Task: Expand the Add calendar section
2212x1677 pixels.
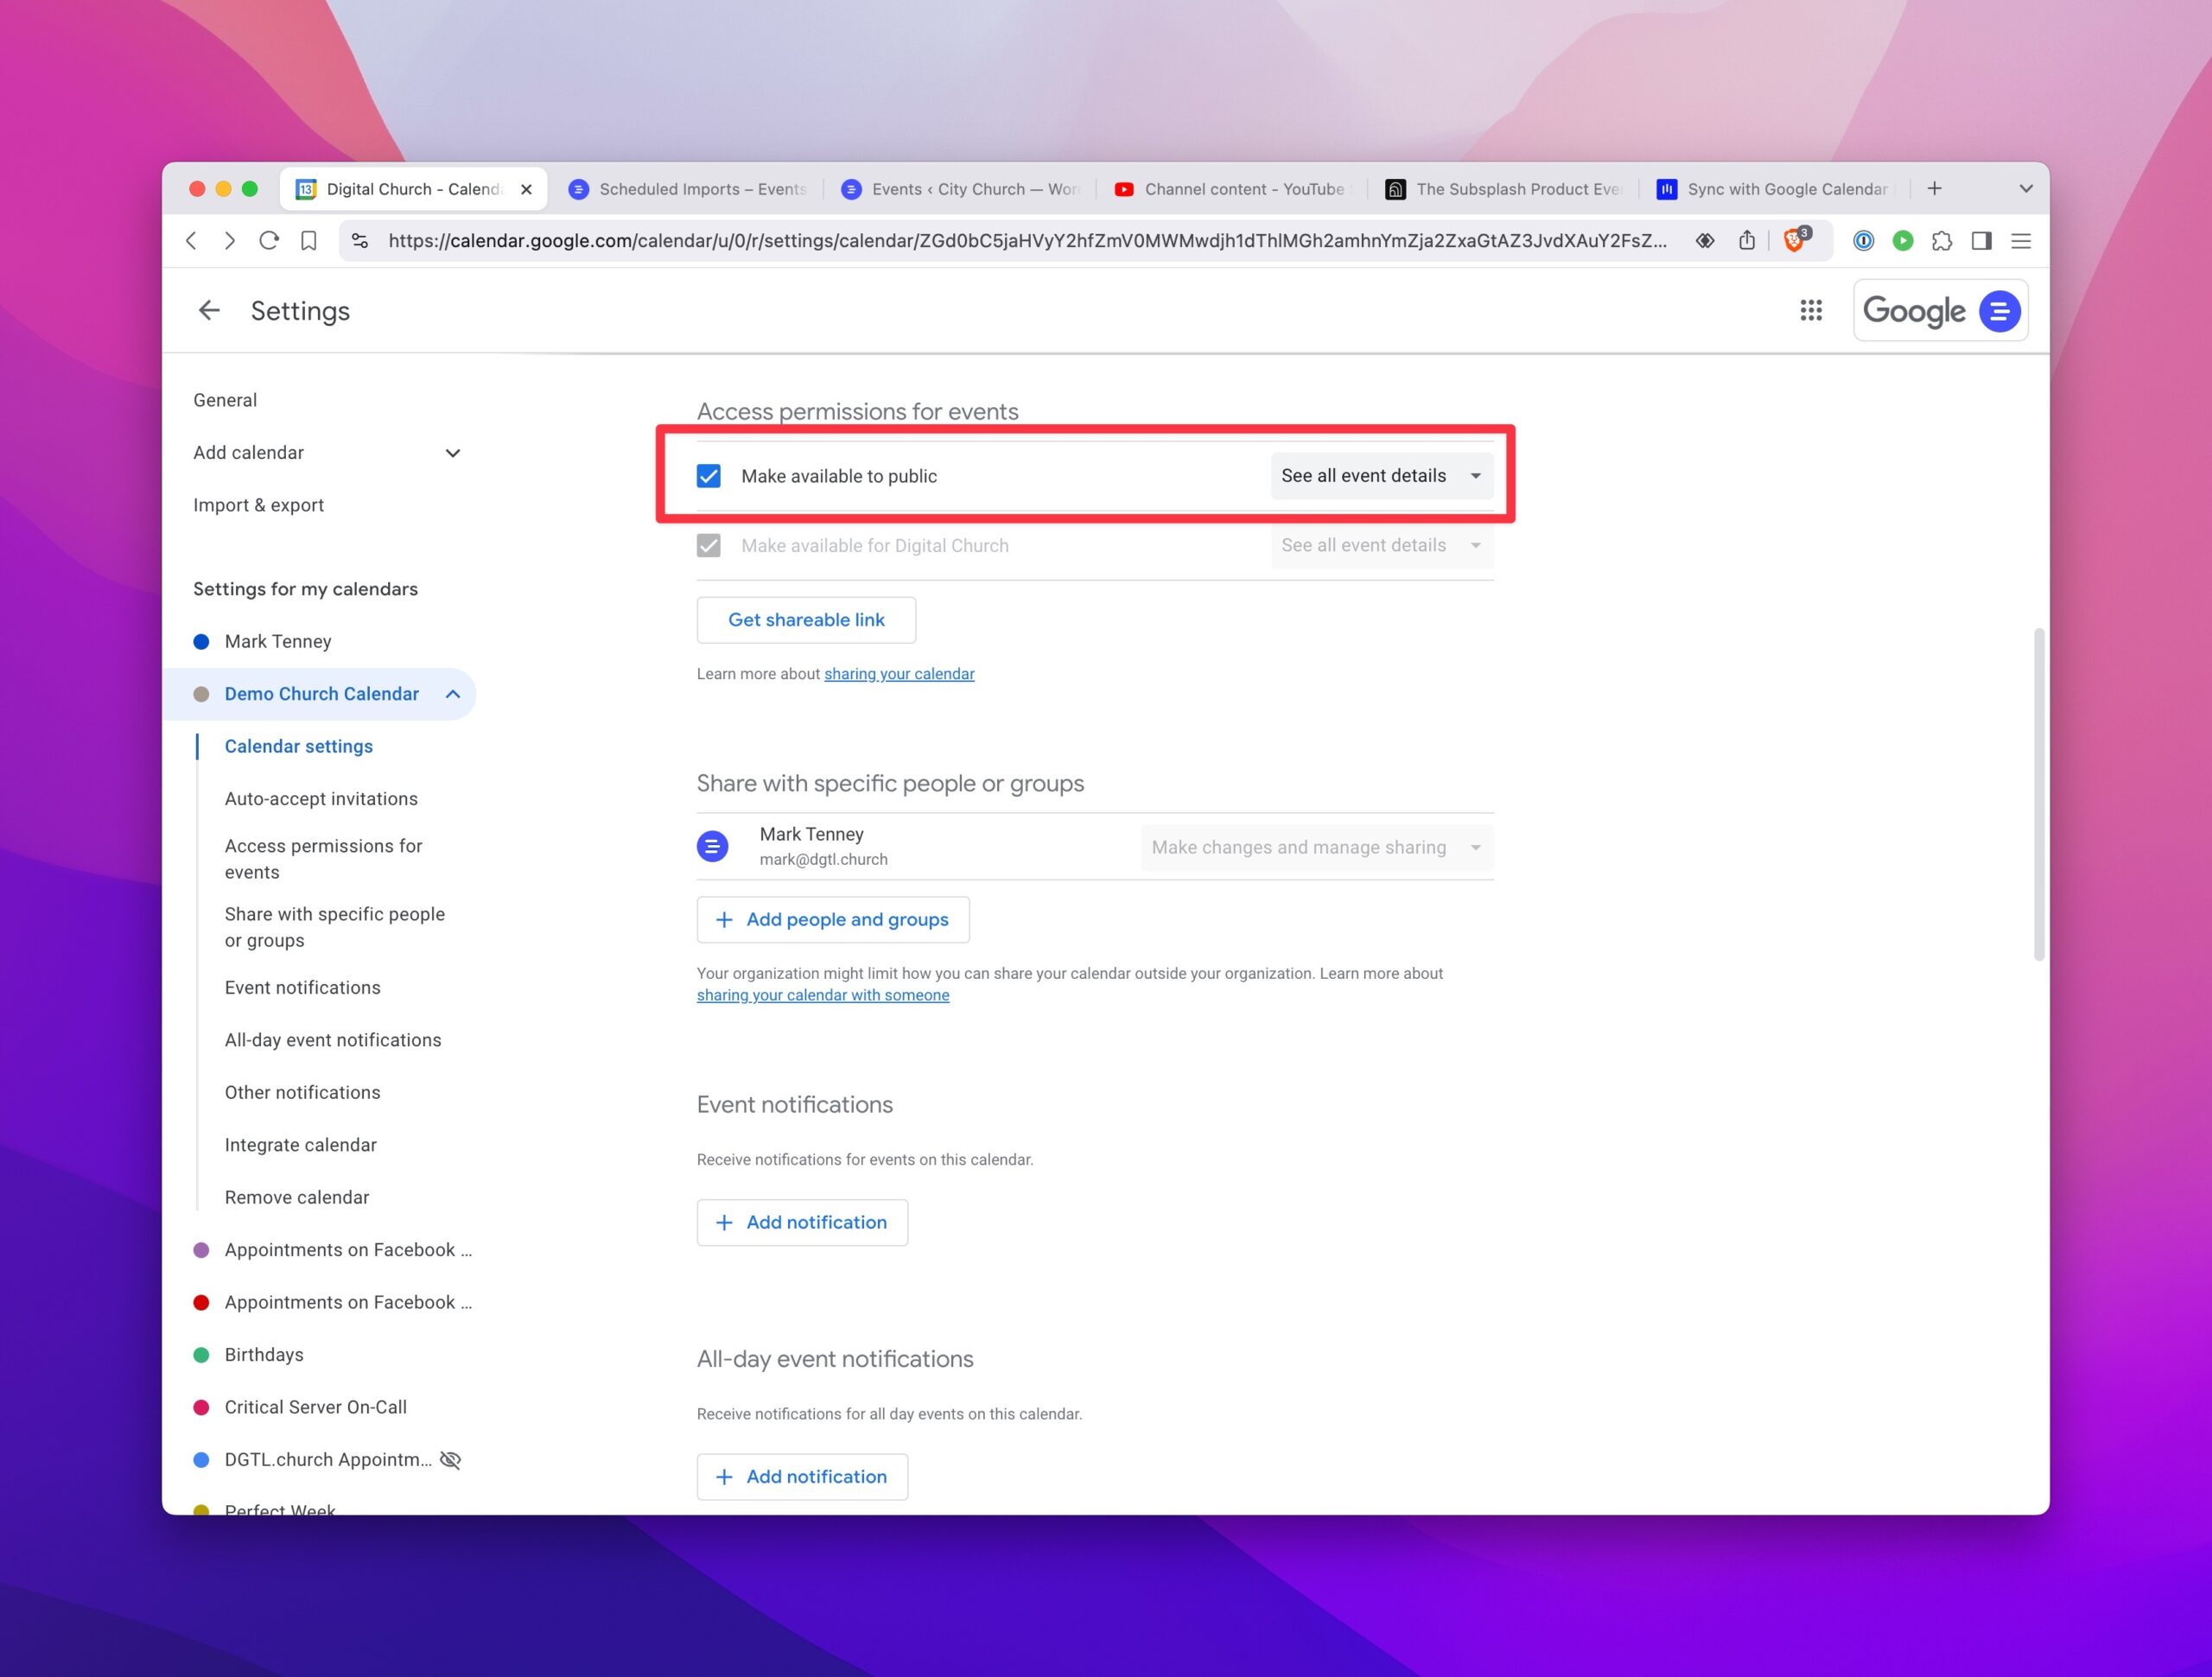Action: pyautogui.click(x=453, y=453)
